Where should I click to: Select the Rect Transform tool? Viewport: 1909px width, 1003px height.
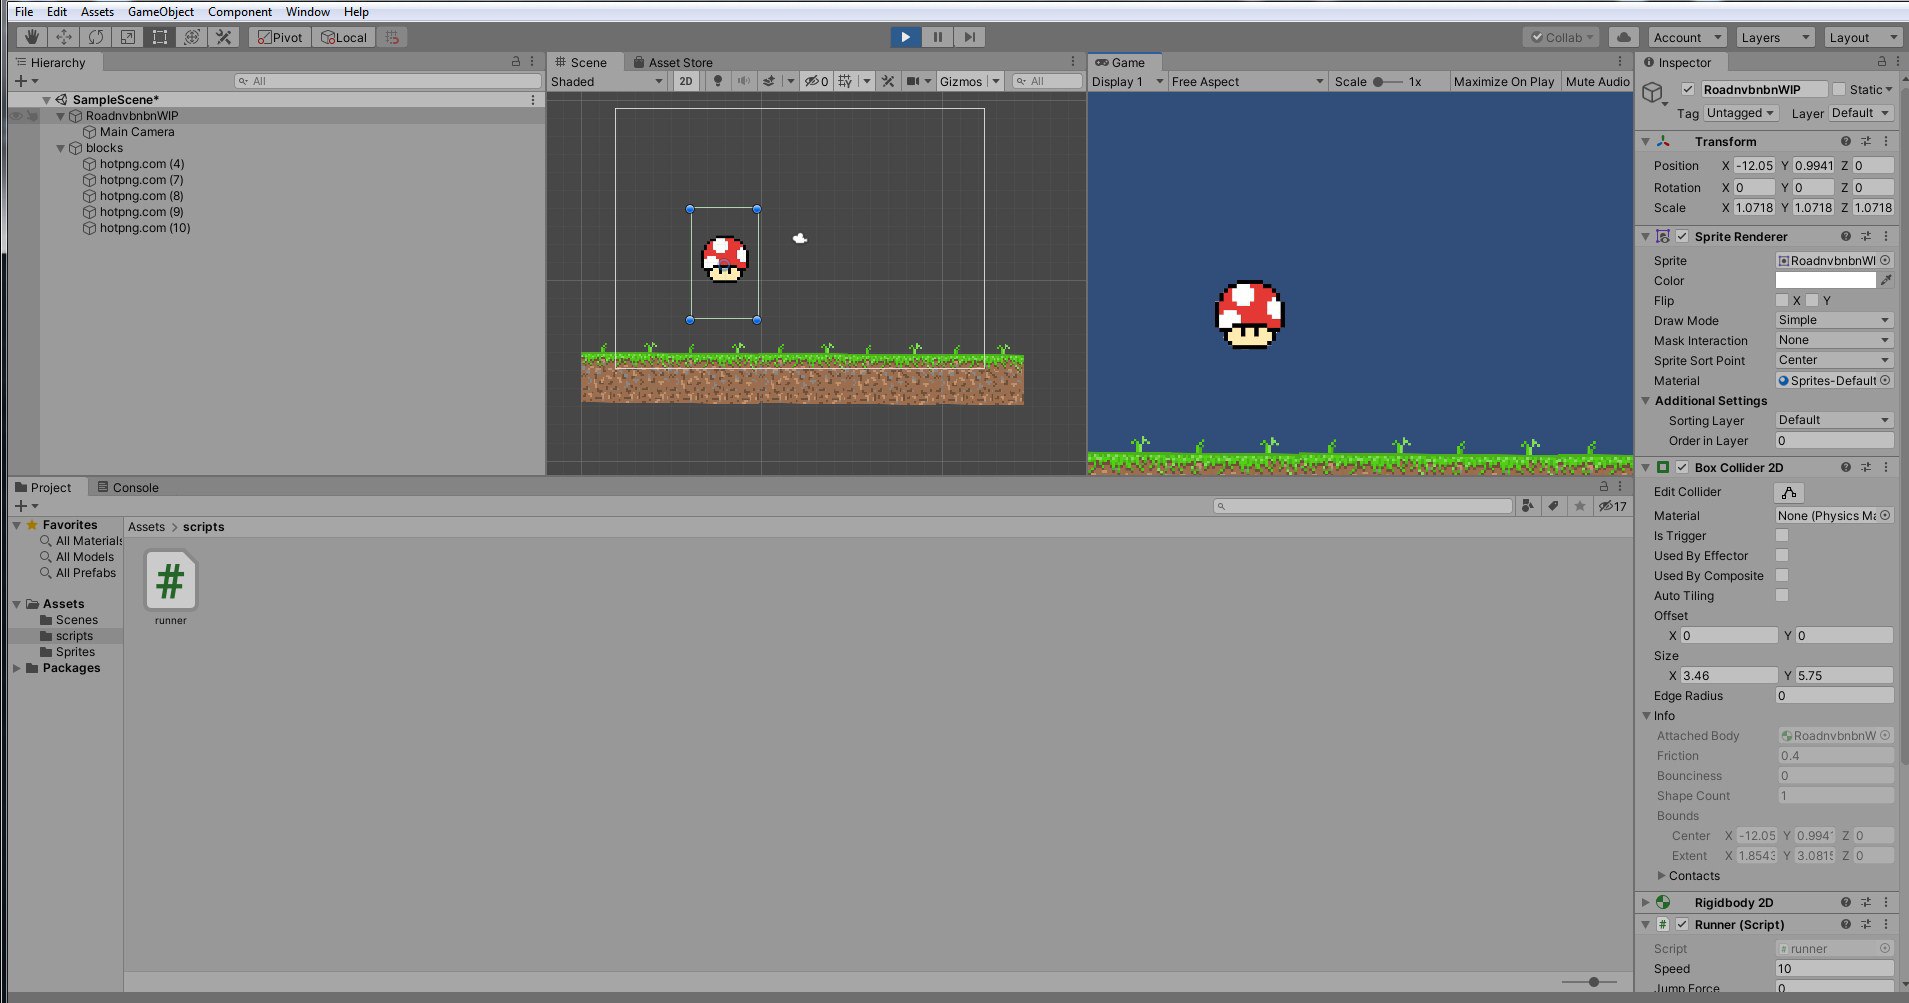(160, 37)
